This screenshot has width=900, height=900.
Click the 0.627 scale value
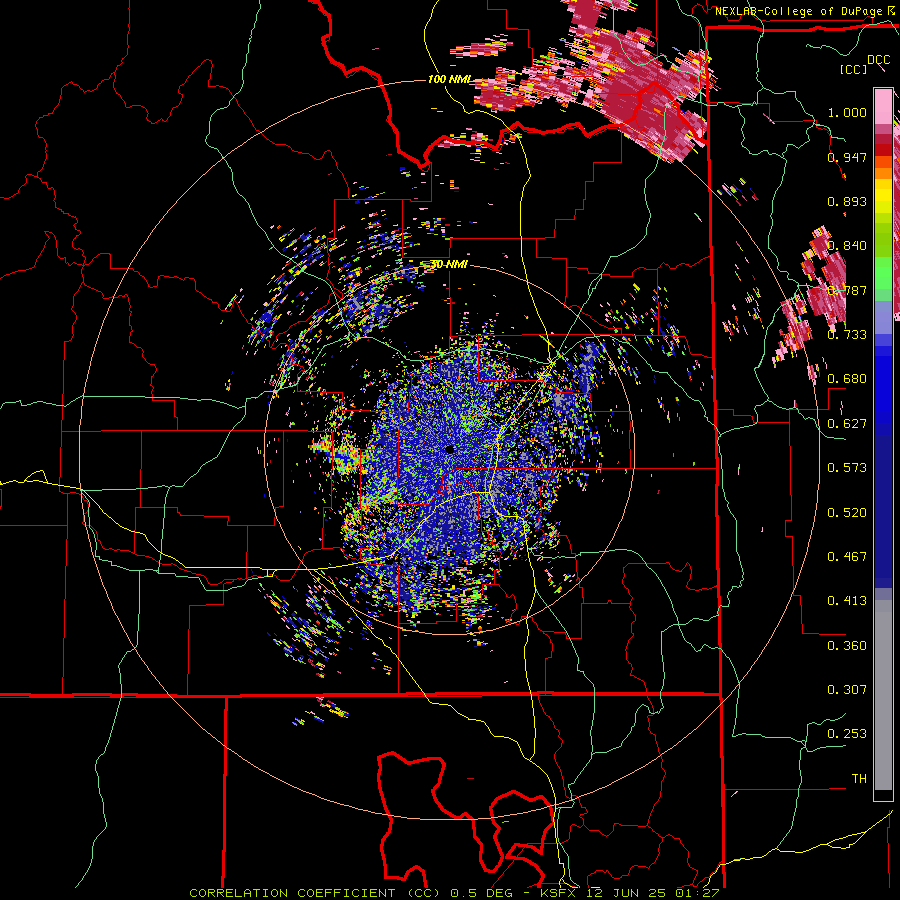coord(847,424)
